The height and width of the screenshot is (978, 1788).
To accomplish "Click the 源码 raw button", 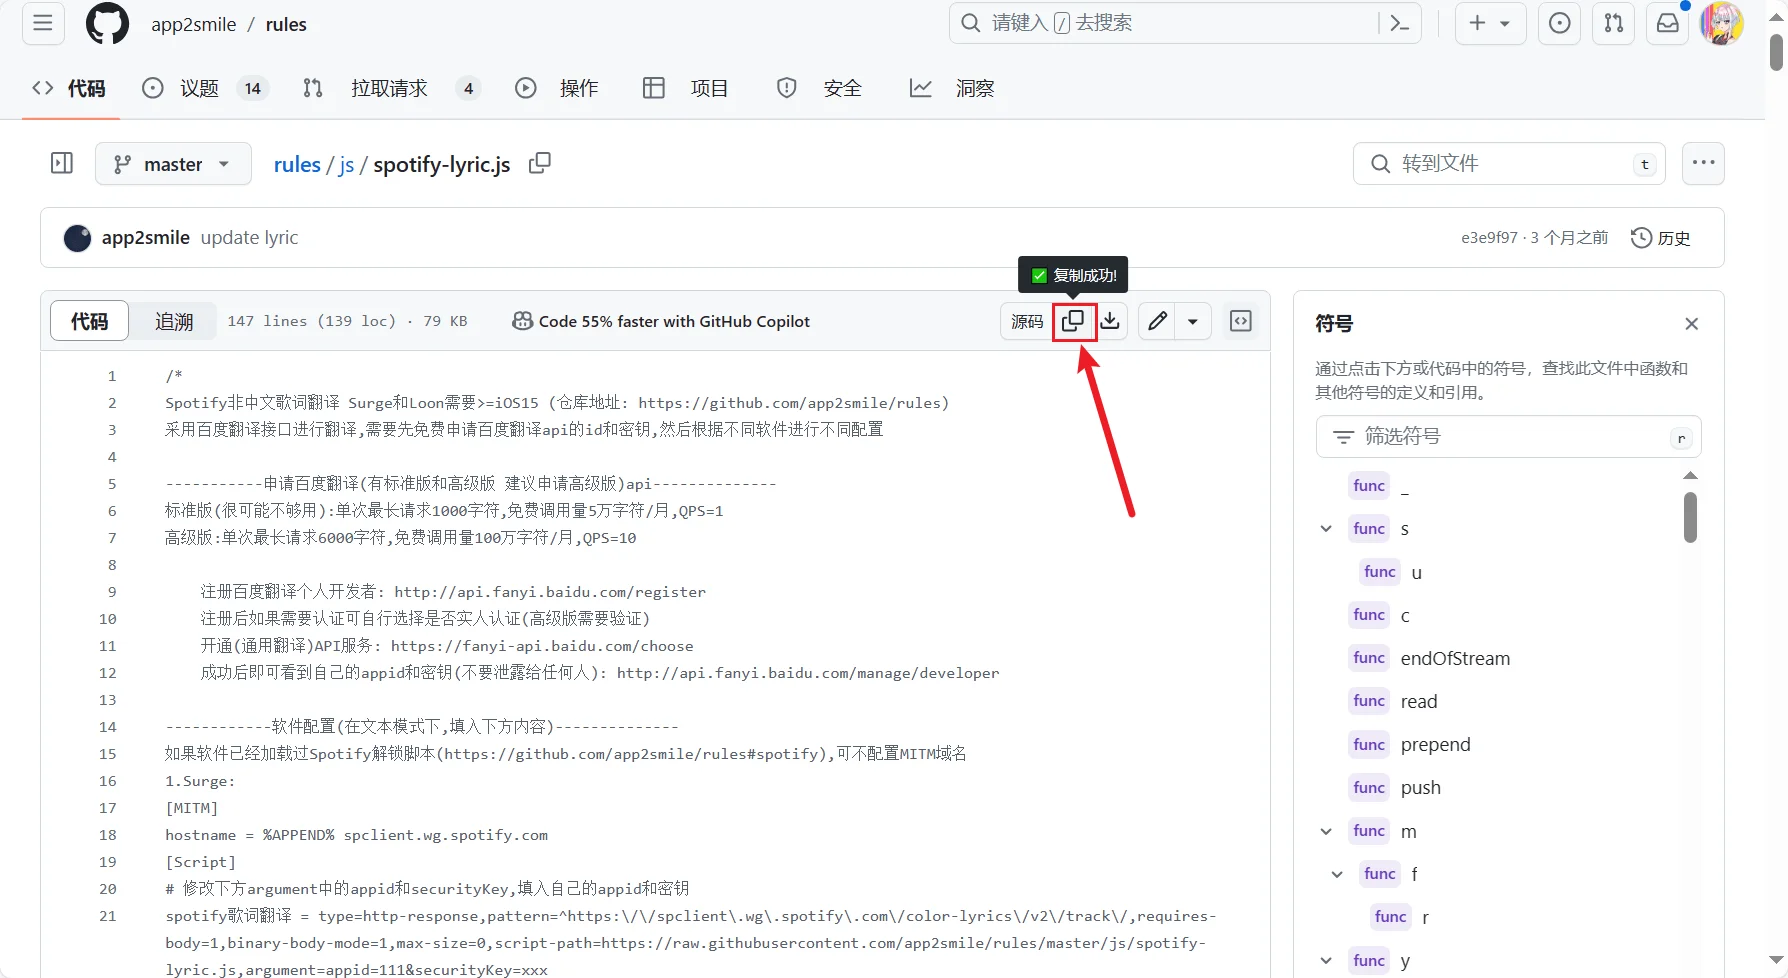I will point(1027,321).
